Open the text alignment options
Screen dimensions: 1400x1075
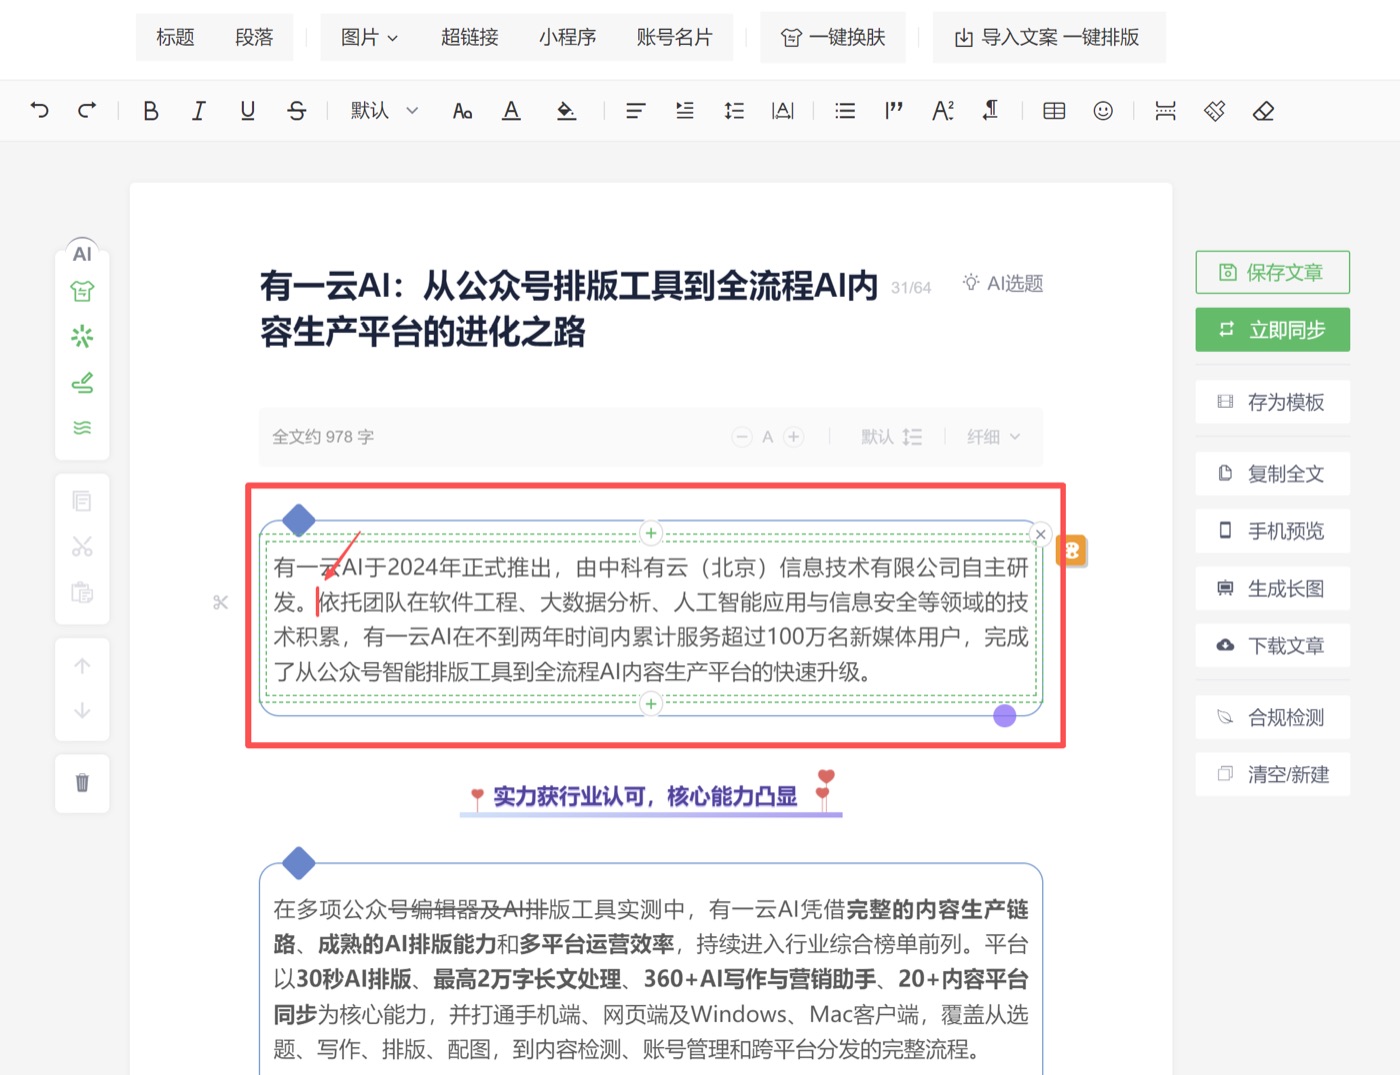(636, 111)
